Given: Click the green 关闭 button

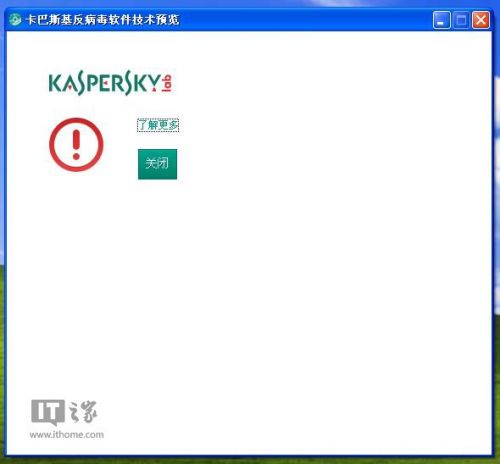Looking at the screenshot, I should (157, 164).
